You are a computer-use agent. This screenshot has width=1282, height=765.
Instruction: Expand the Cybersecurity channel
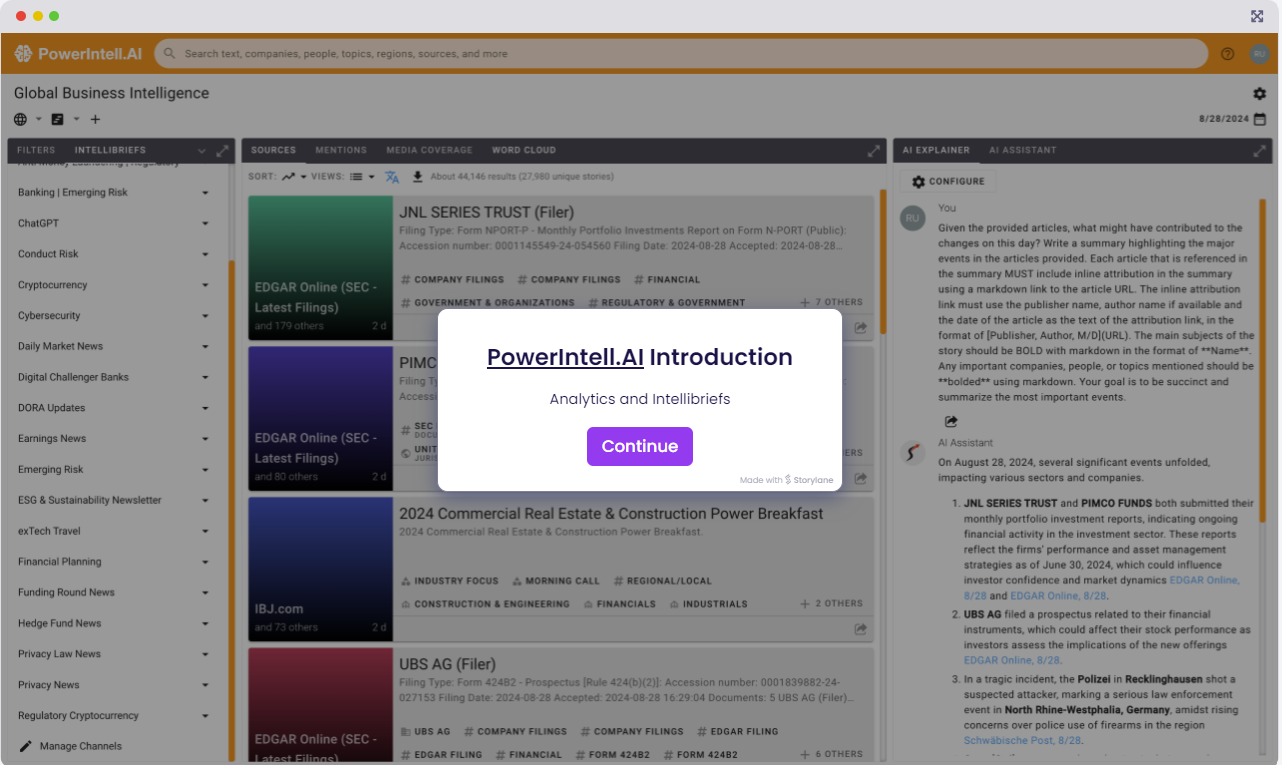click(205, 316)
